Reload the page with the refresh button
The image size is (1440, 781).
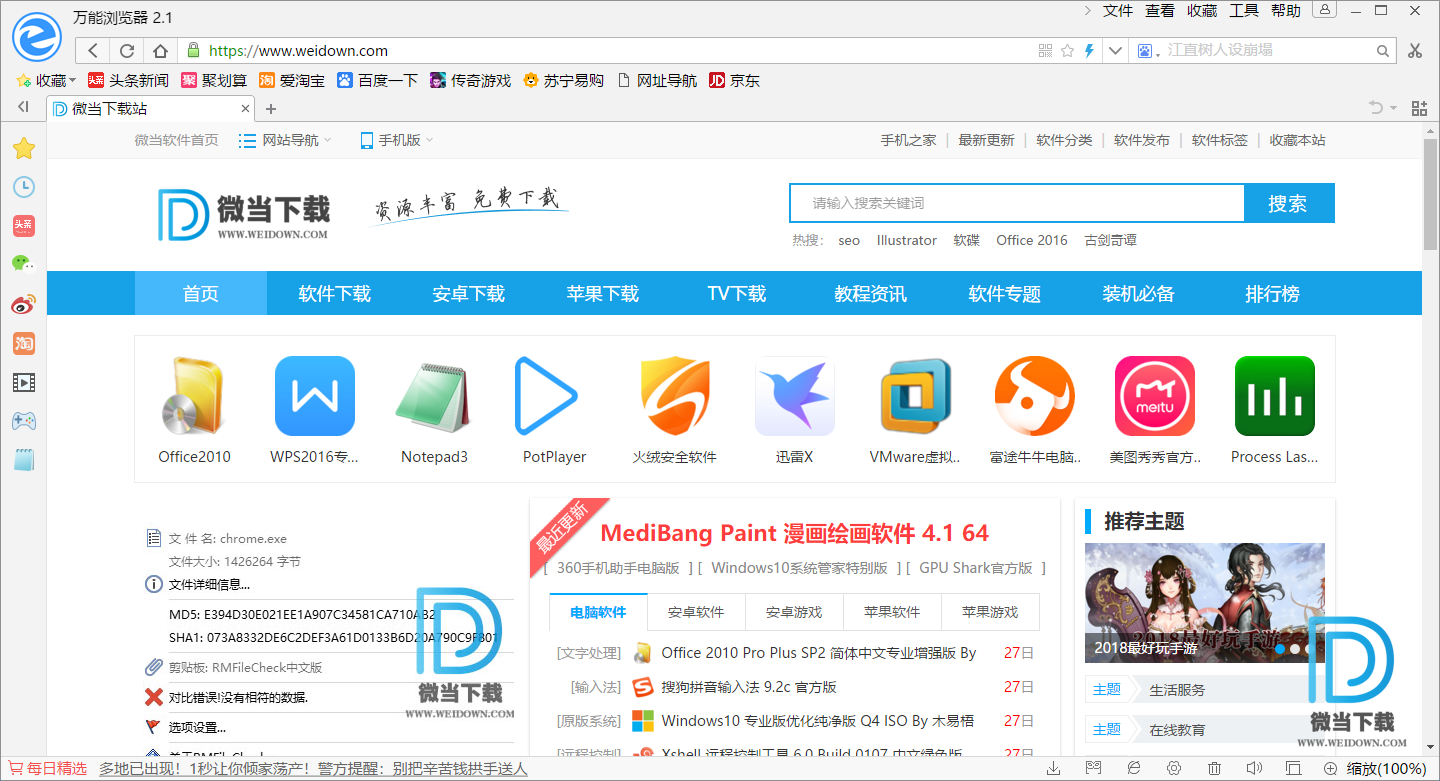coord(127,50)
